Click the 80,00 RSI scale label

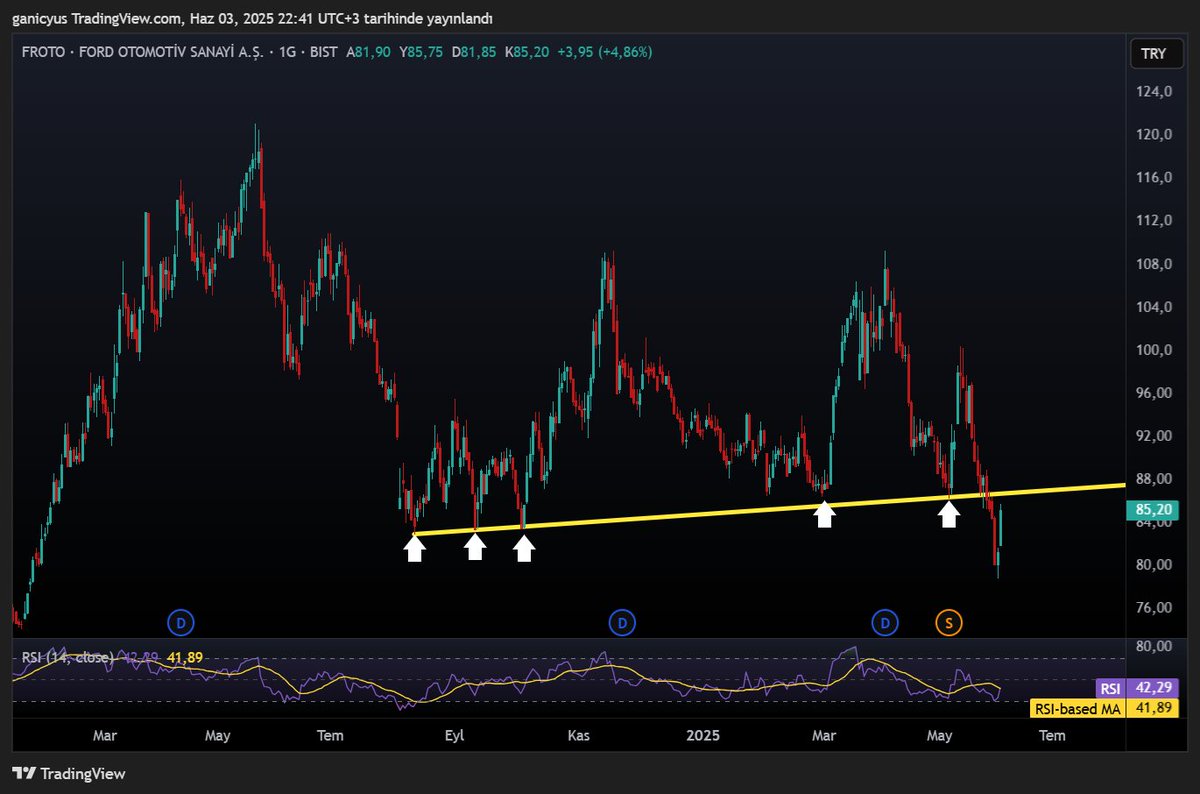[x=1154, y=646]
